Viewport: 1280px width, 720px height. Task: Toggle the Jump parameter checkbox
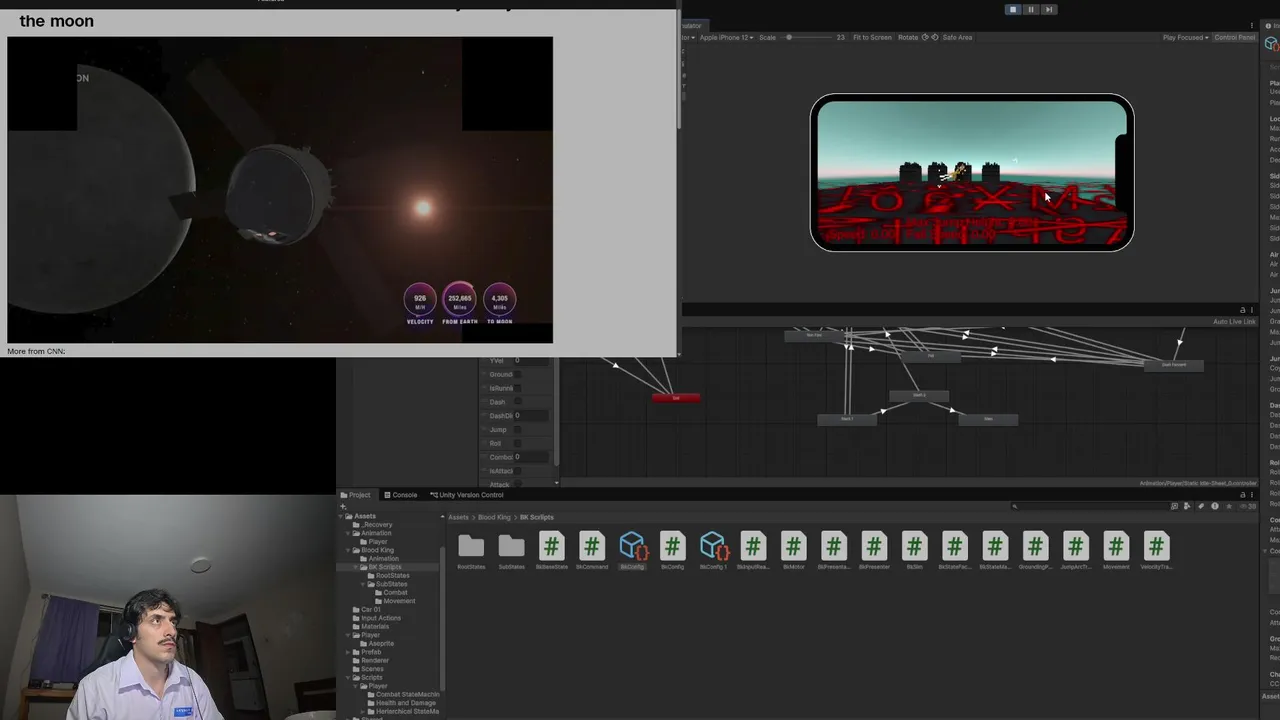(x=517, y=430)
